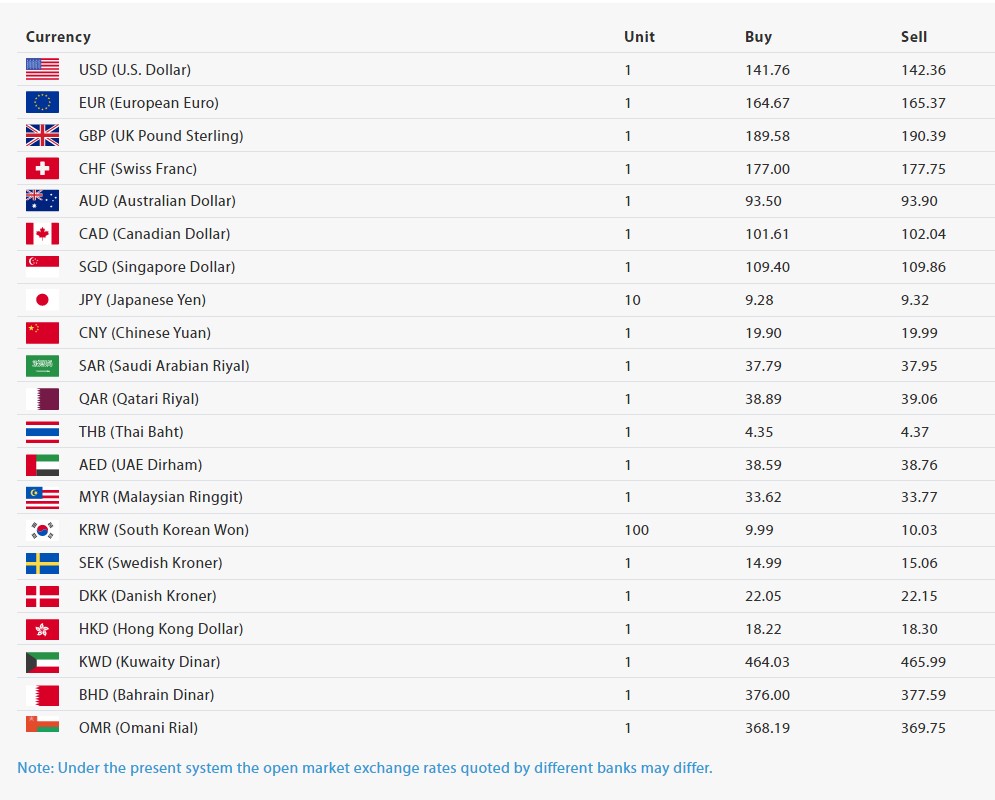995x800 pixels.
Task: Click the United States flag icon
Action: (42, 70)
